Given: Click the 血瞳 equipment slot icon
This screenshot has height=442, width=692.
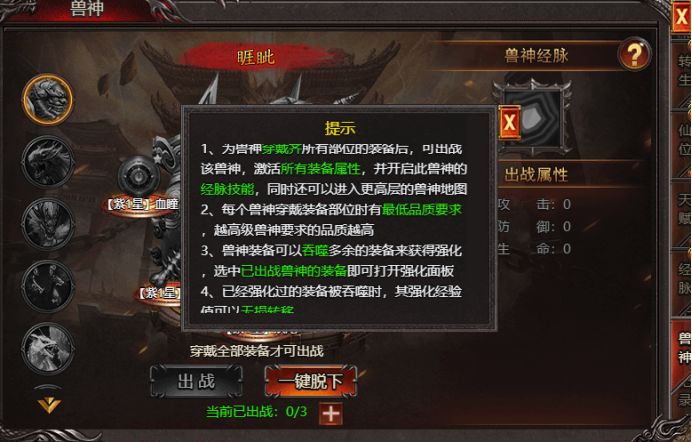Looking at the screenshot, I should click(x=139, y=176).
